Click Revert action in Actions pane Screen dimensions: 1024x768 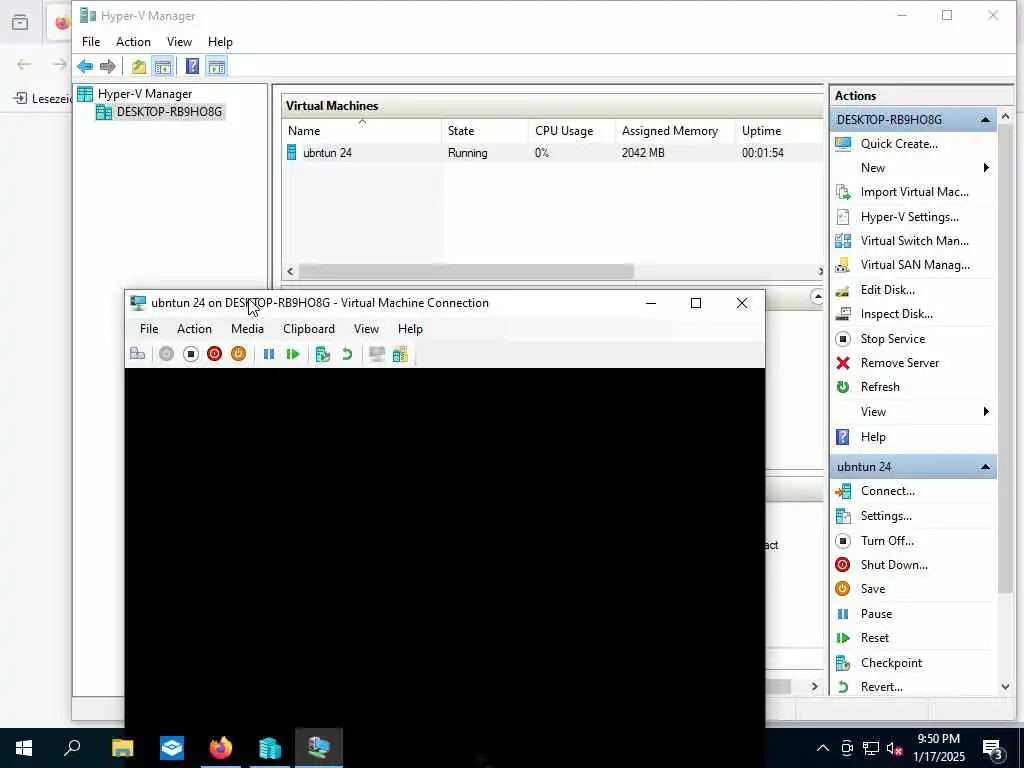pos(881,687)
